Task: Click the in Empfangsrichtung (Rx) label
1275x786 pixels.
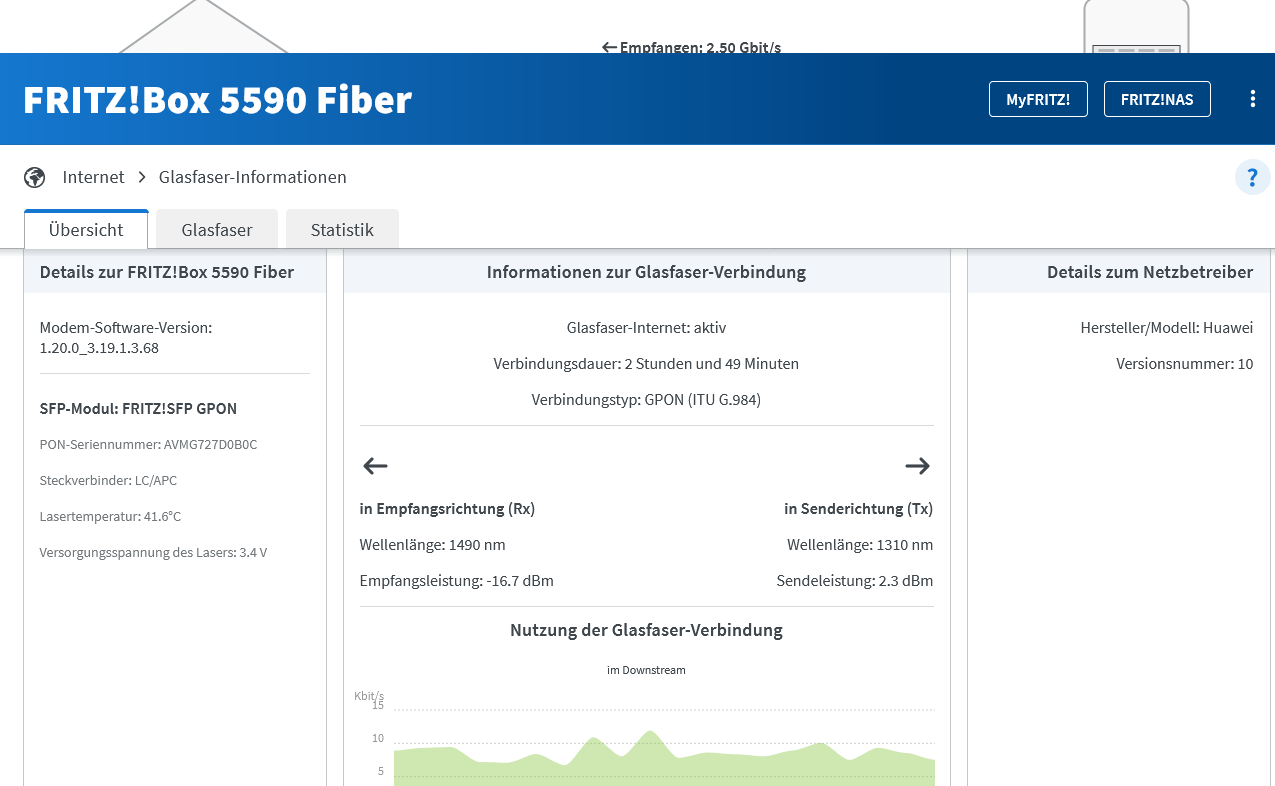Action: 447,508
